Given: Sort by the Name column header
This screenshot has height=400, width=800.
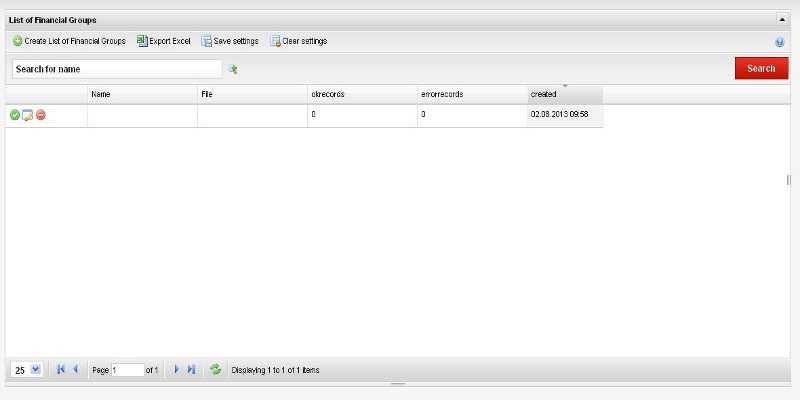Looking at the screenshot, I should click(x=142, y=94).
